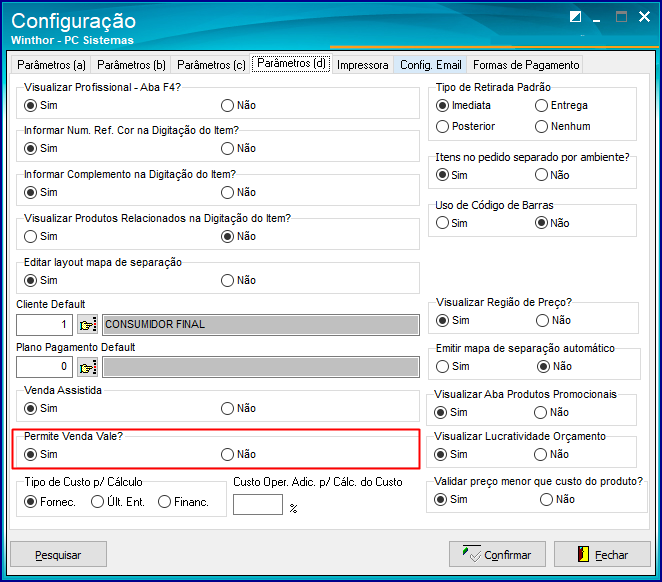Select Não for Visualizar Aba Produtos Promocionais
Screen dimensions: 662x582
(551, 413)
